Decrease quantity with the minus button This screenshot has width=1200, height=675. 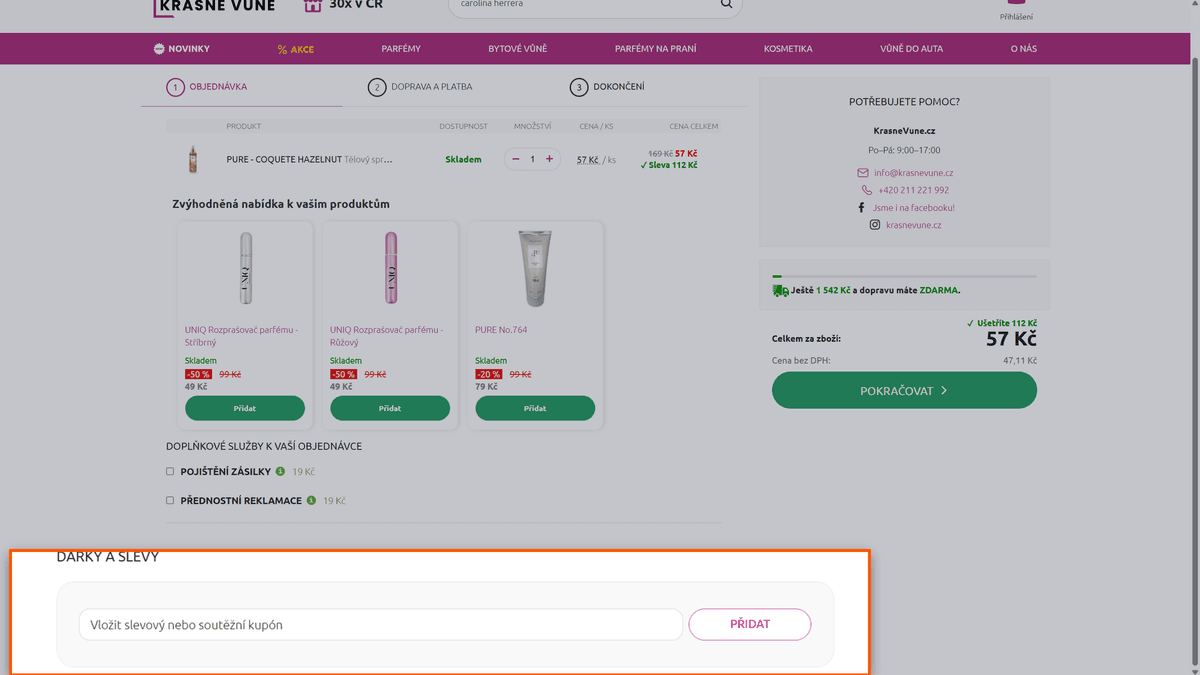(516, 159)
